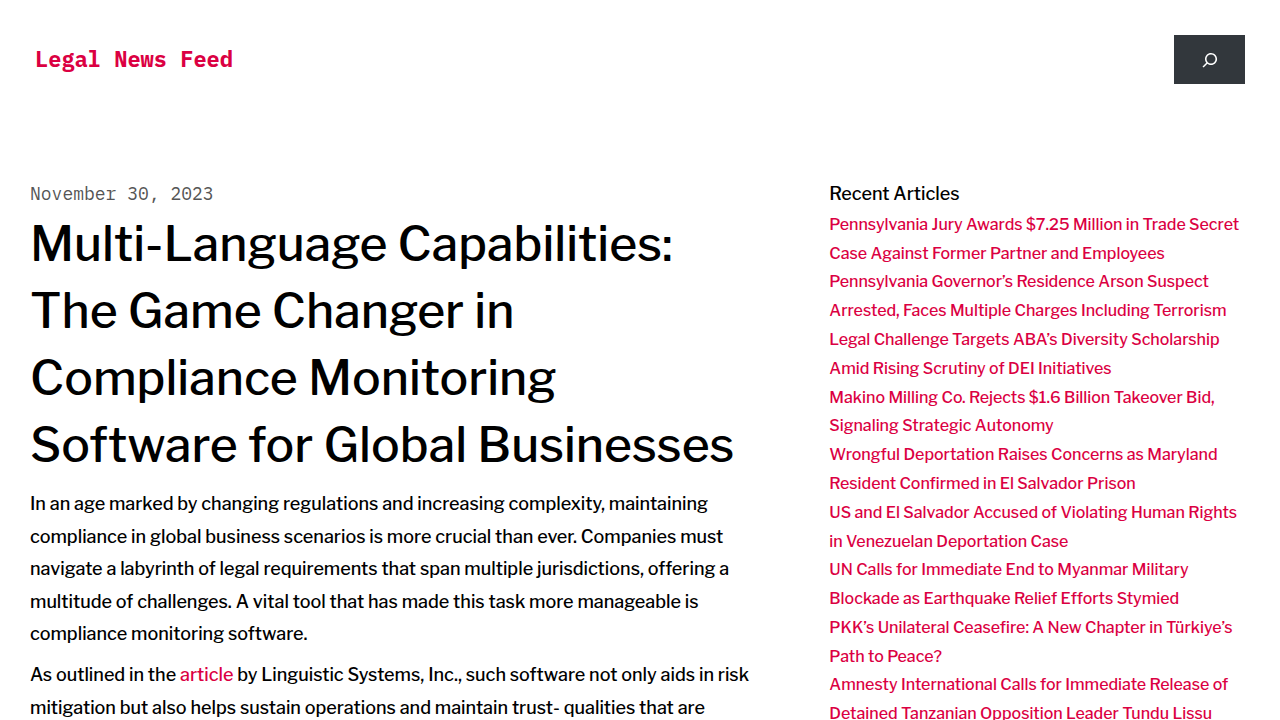
Task: Open Amnesty International Calls for Release article
Action: tap(1029, 699)
